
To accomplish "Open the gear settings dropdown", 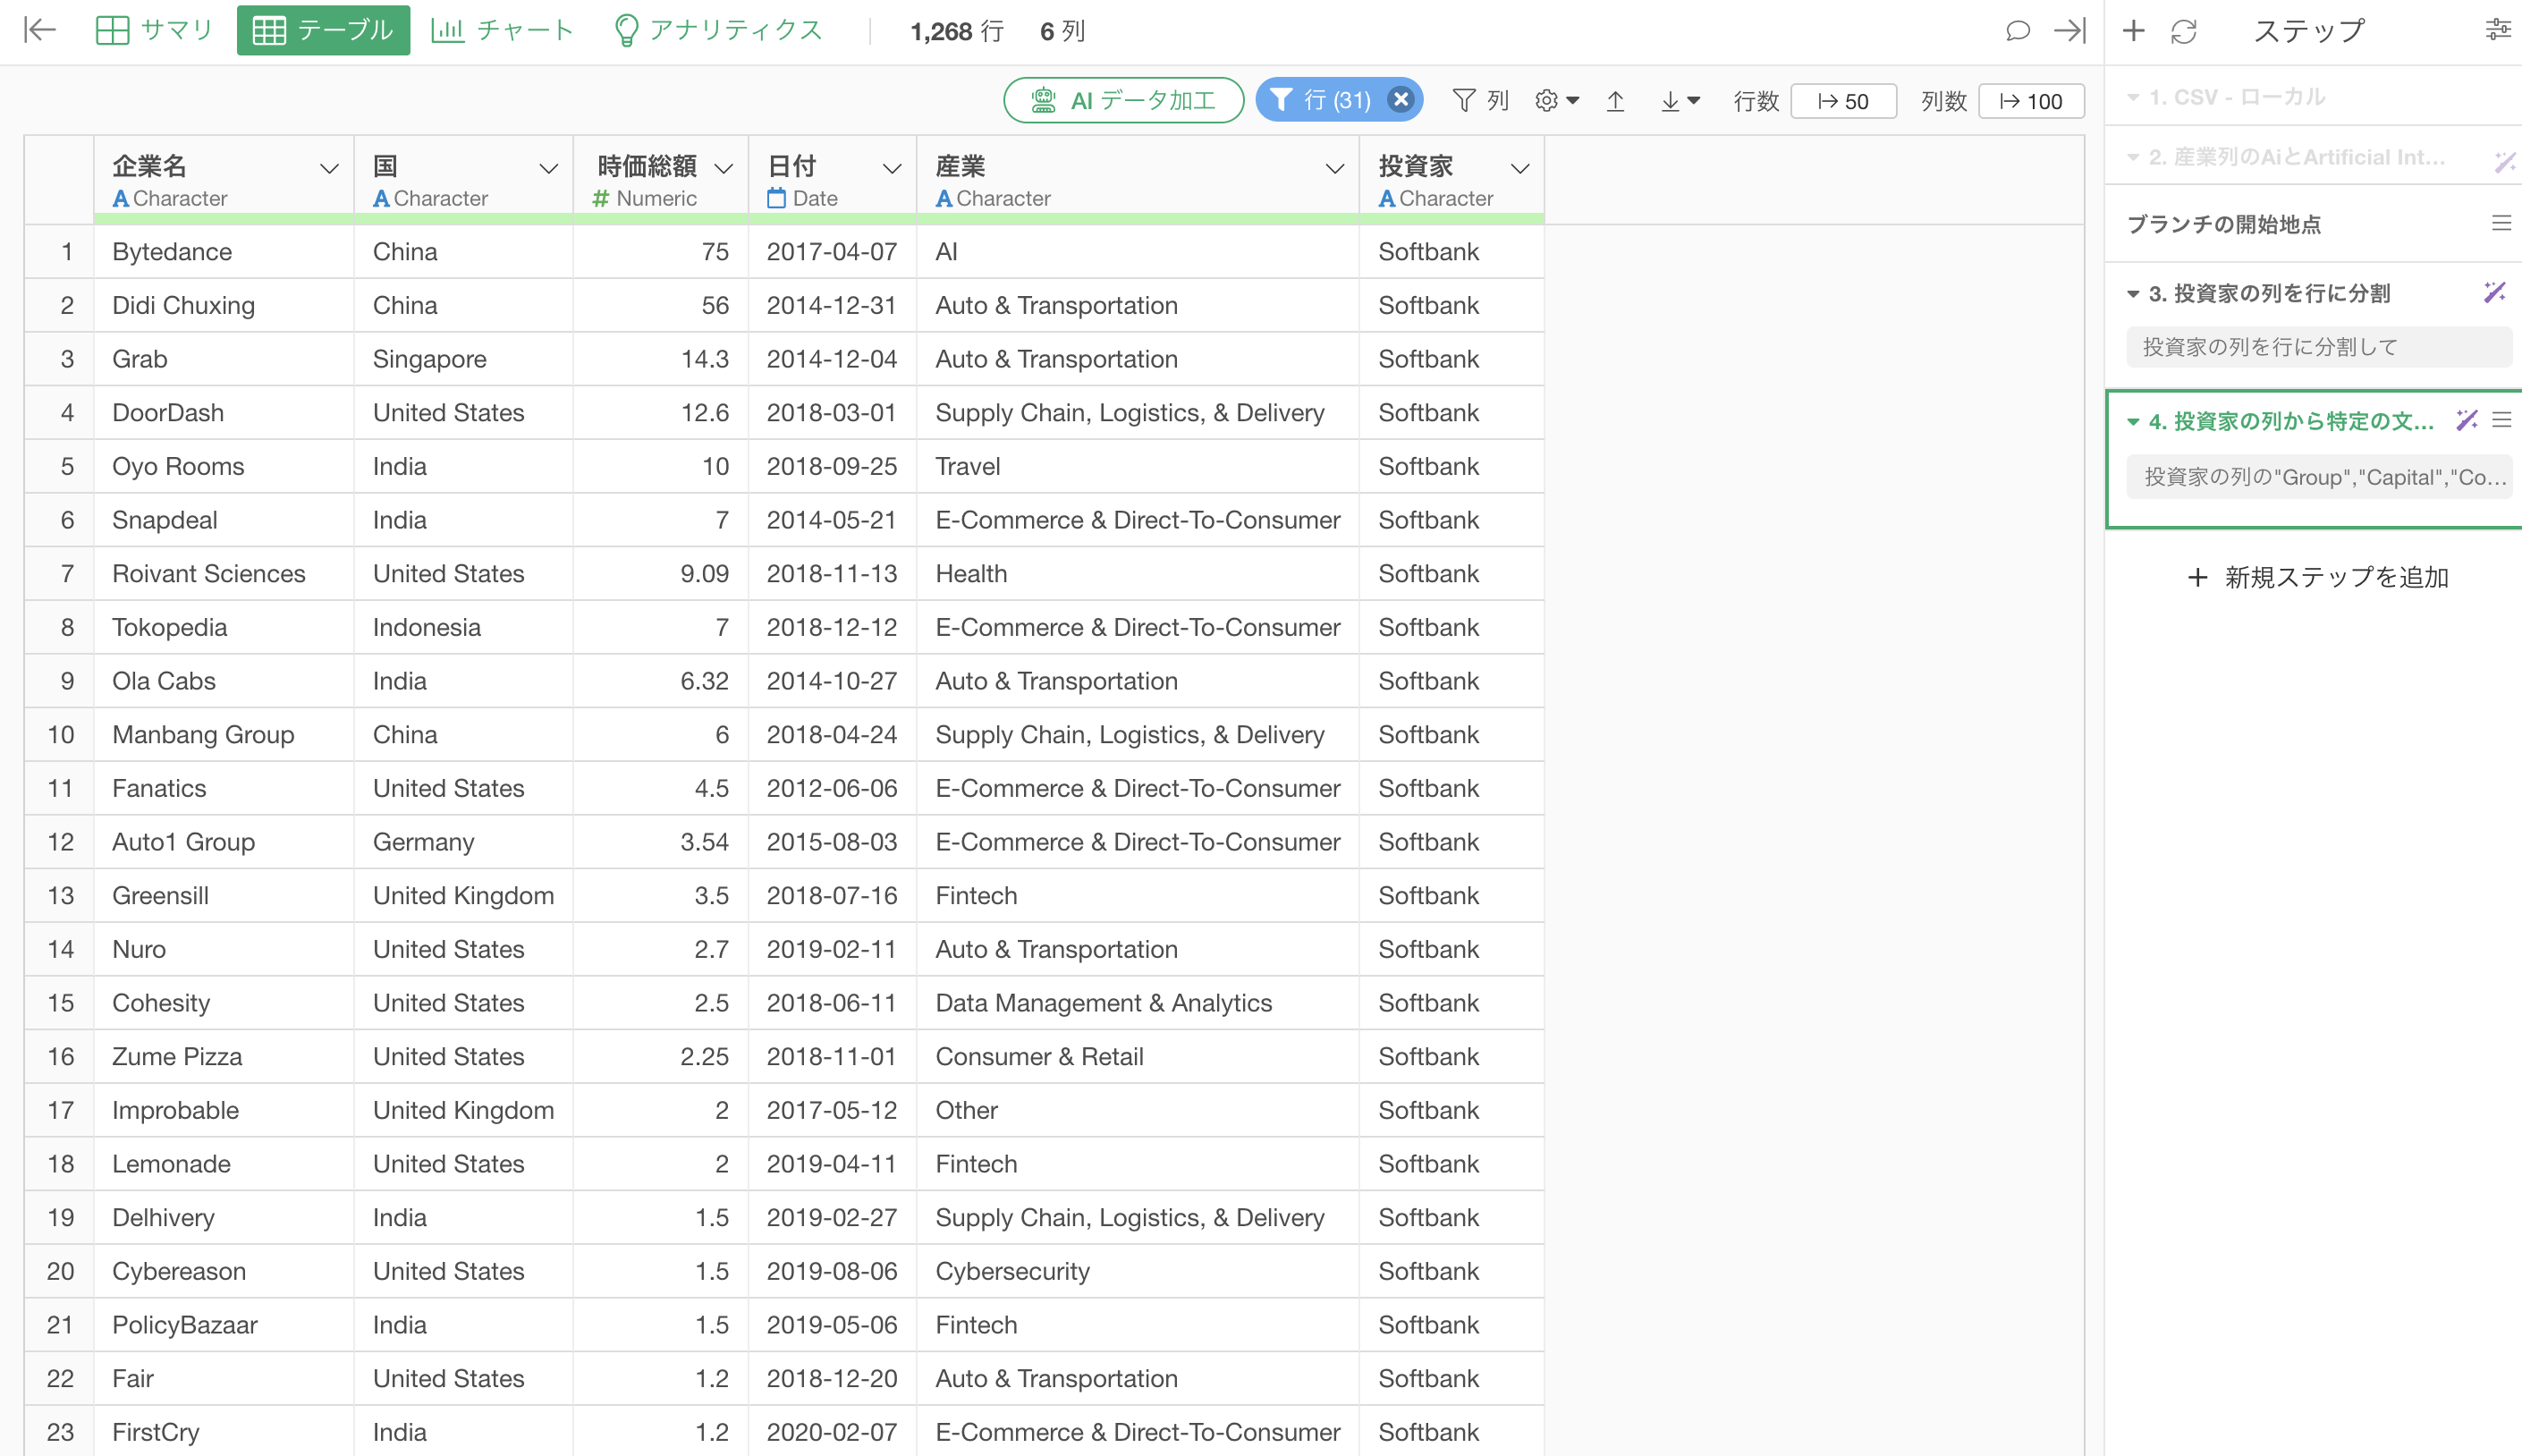I will point(1557,101).
